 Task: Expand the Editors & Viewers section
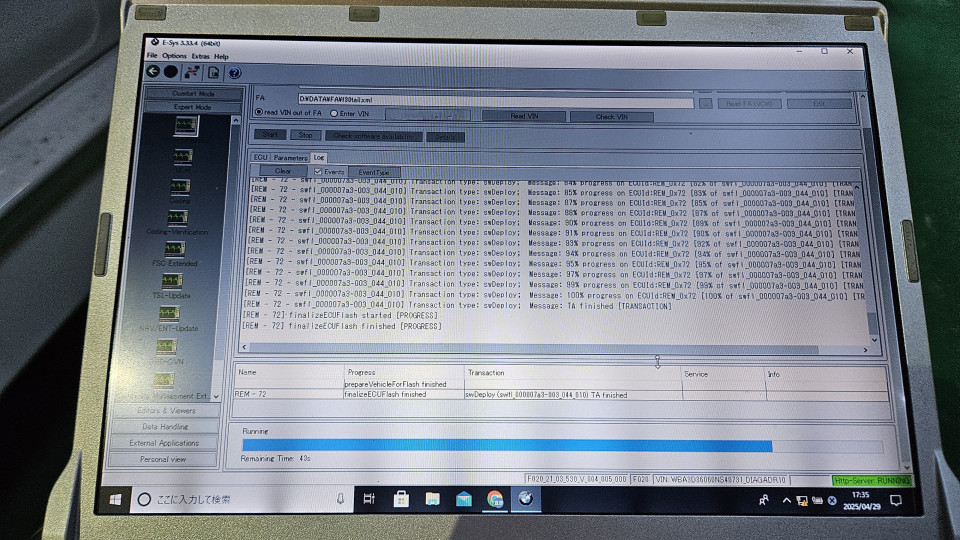click(x=166, y=410)
